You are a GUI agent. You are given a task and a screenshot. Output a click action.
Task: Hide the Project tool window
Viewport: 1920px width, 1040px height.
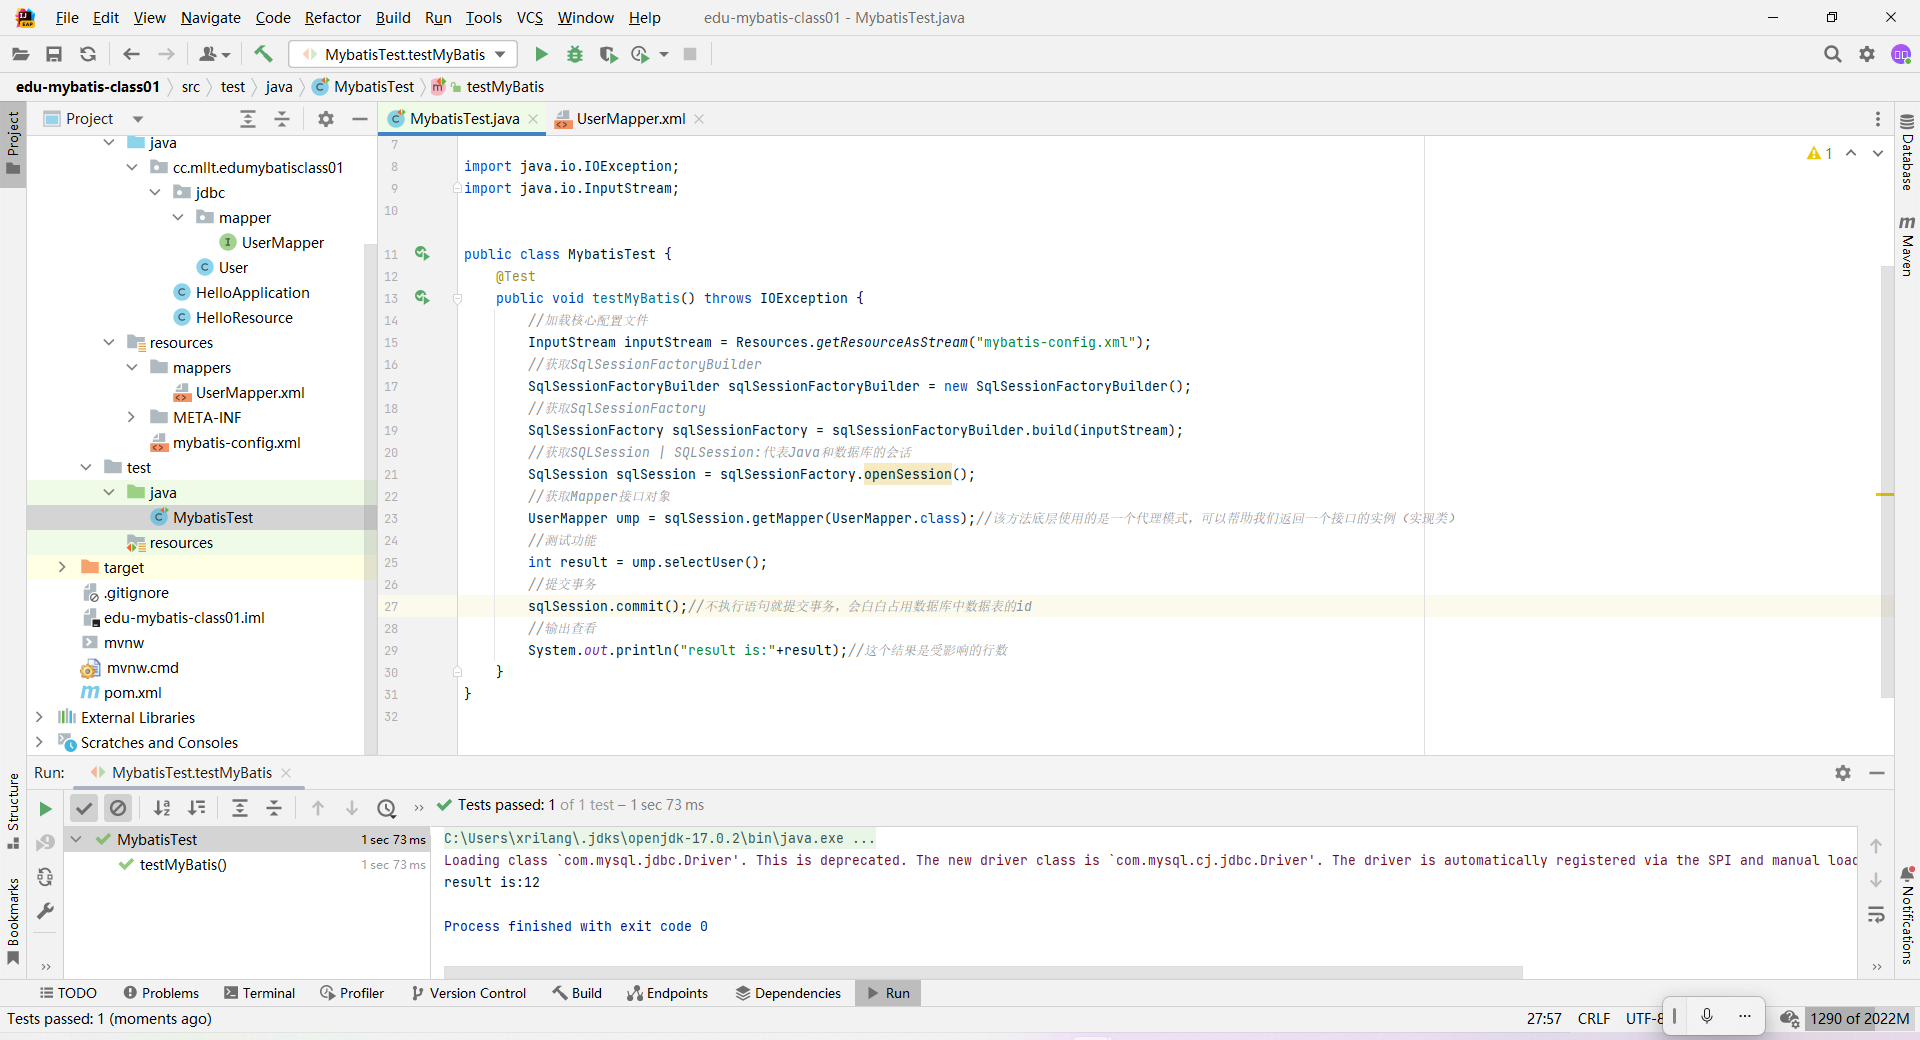pyautogui.click(x=360, y=119)
